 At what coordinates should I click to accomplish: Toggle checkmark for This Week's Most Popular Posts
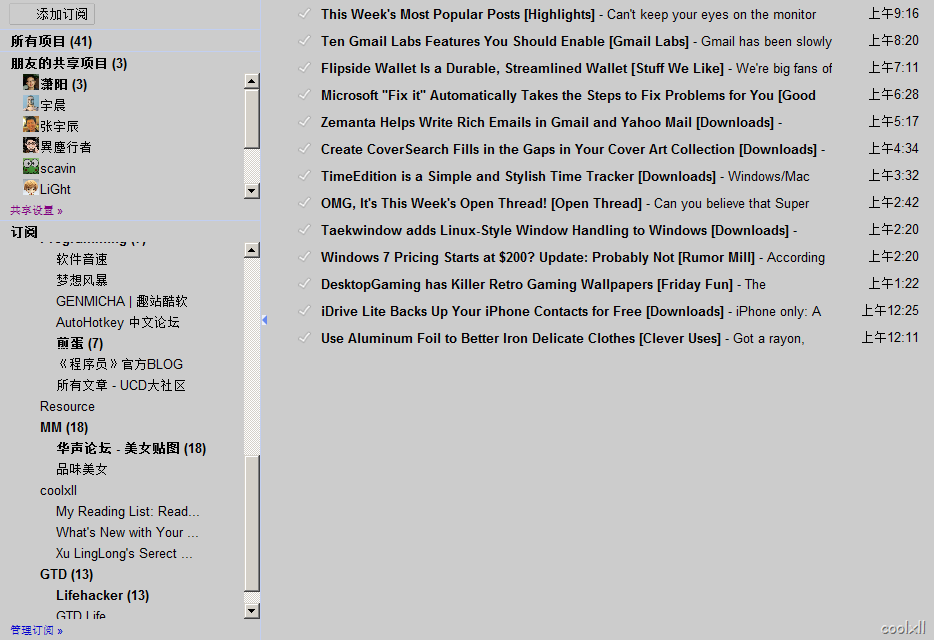304,13
